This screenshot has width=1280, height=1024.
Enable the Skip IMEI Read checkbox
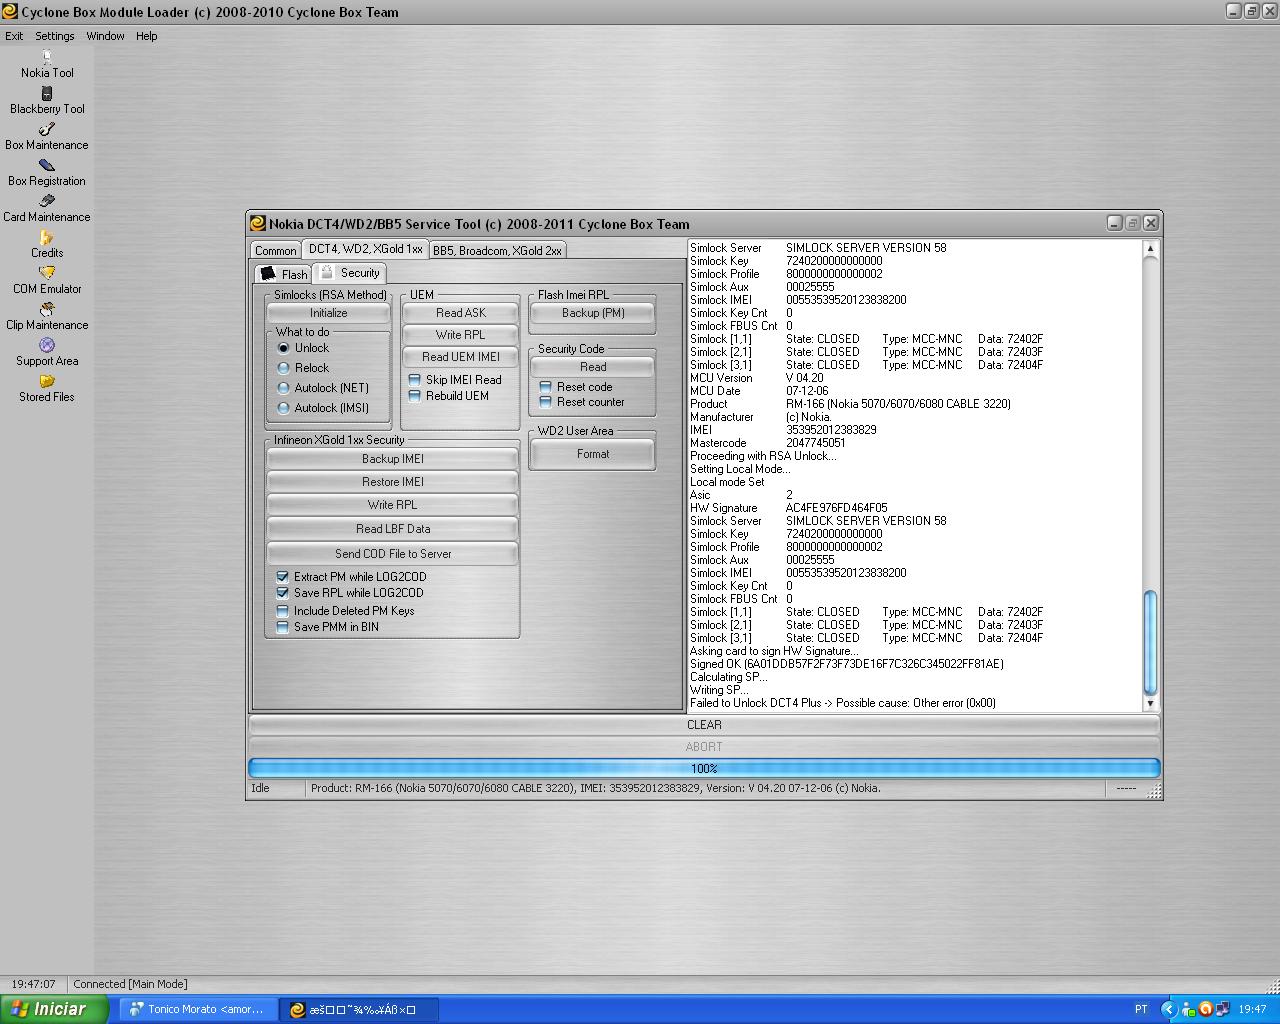click(x=415, y=380)
